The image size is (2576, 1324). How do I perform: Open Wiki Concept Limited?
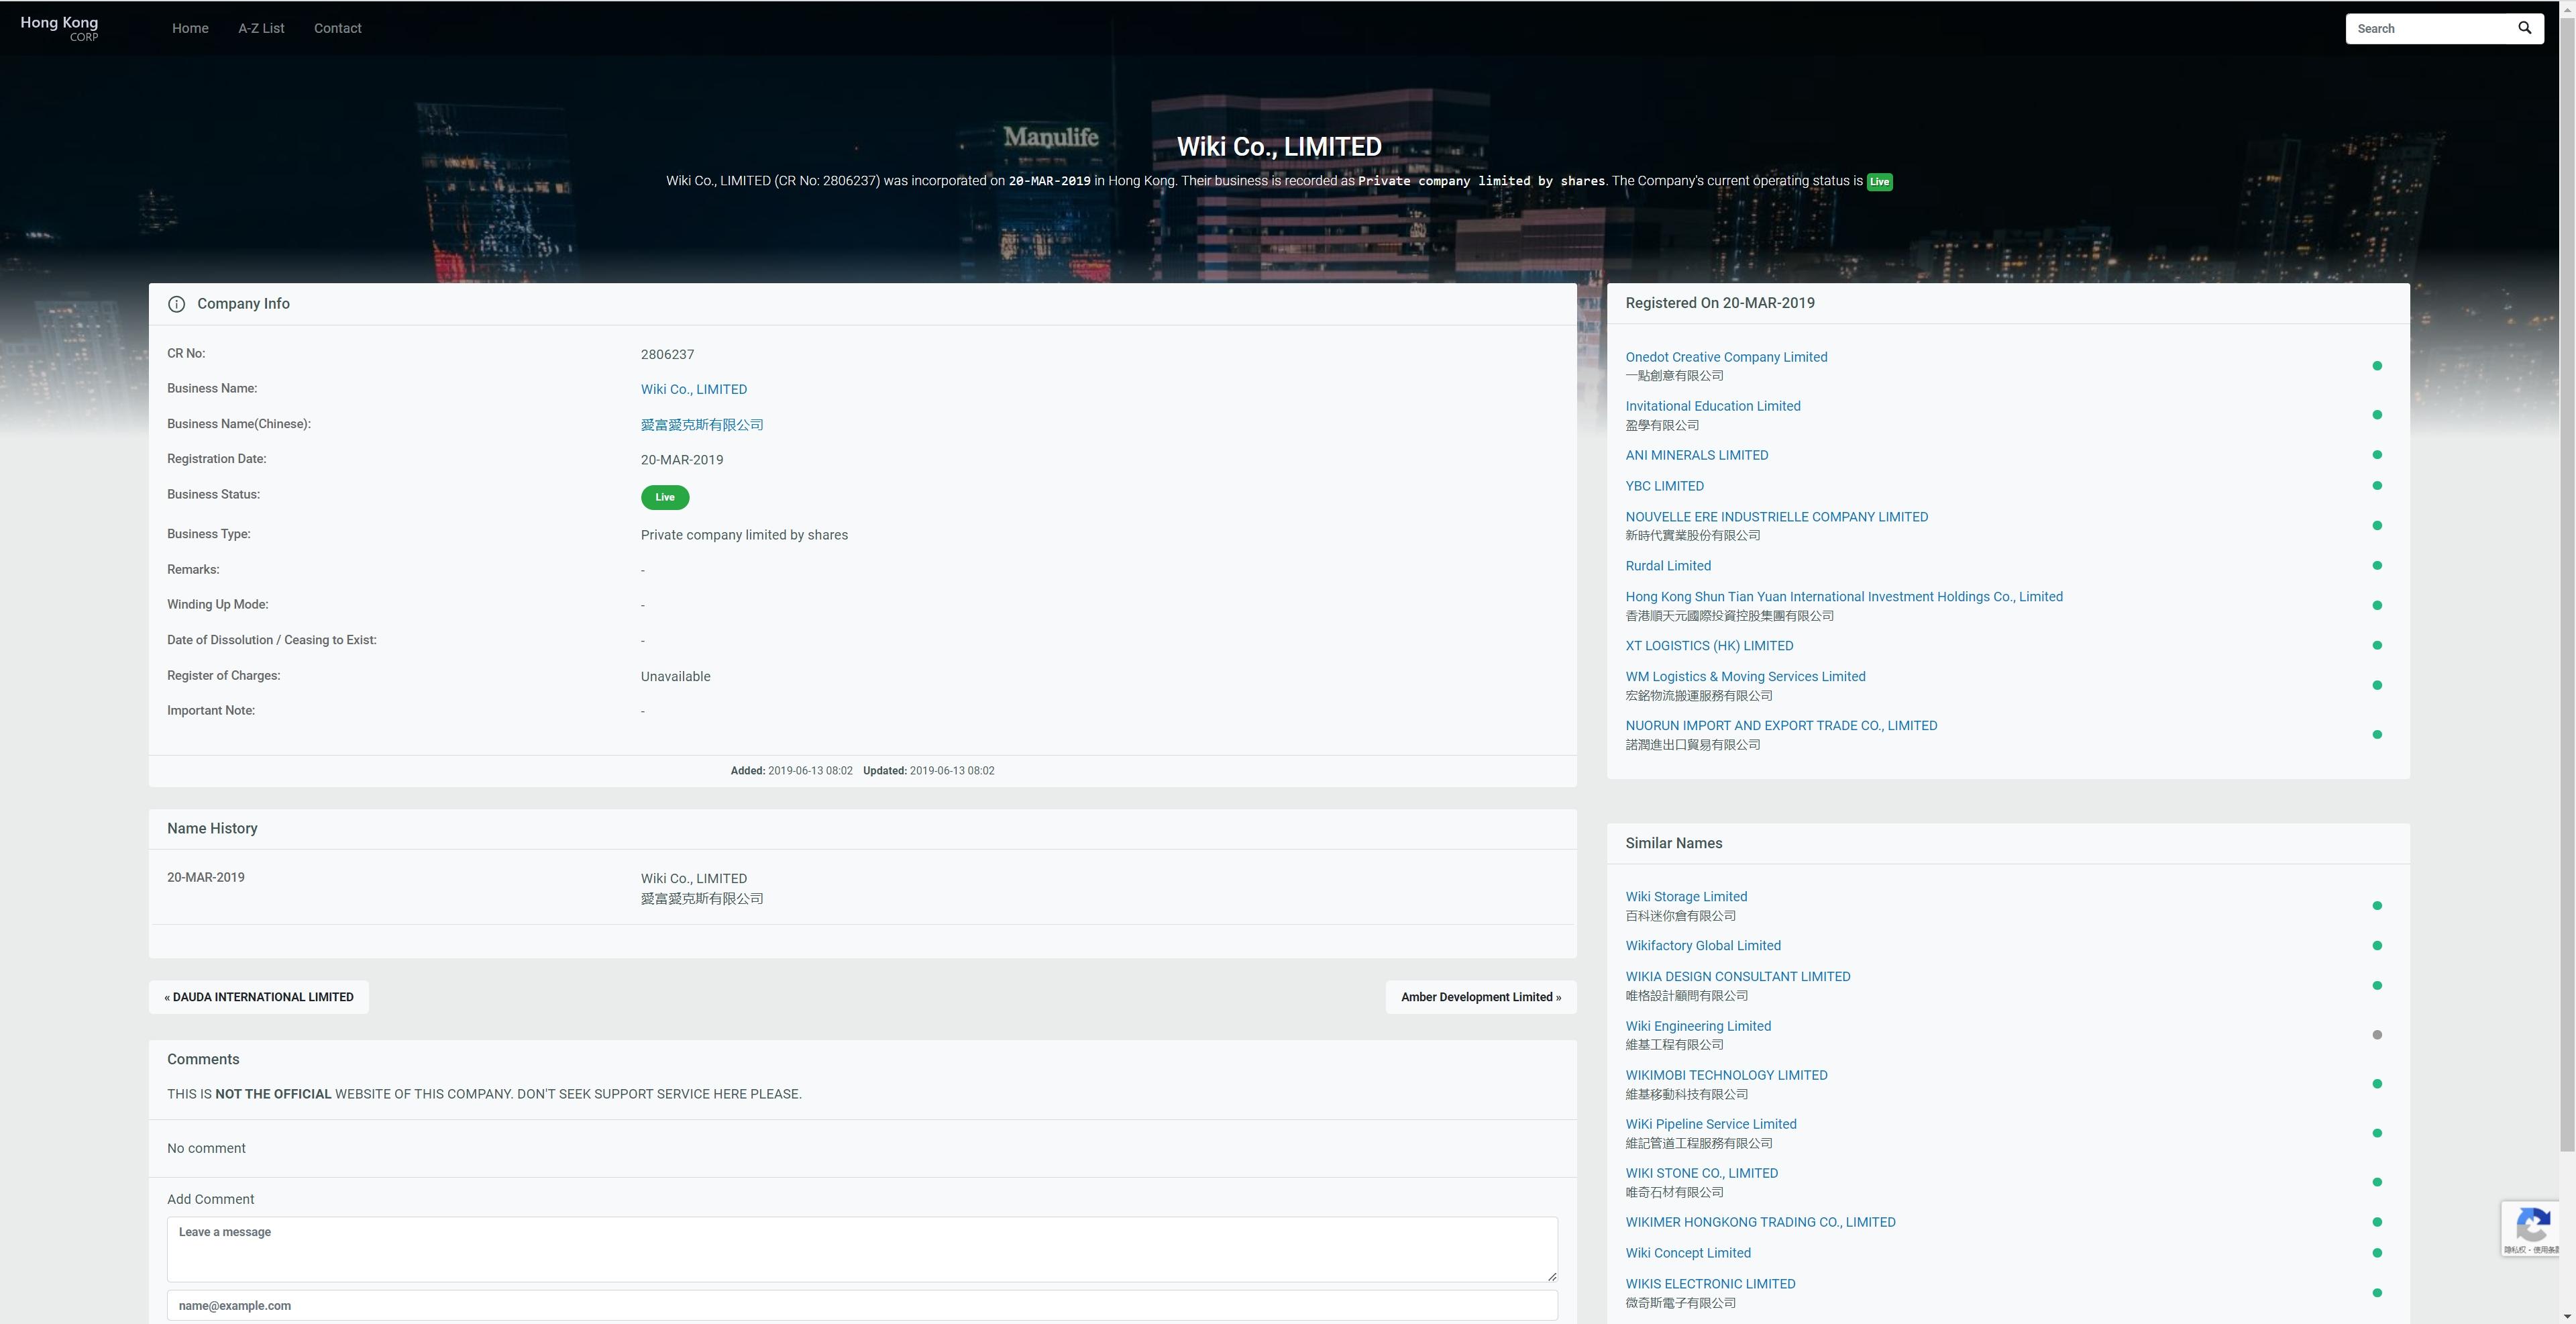point(1688,1253)
